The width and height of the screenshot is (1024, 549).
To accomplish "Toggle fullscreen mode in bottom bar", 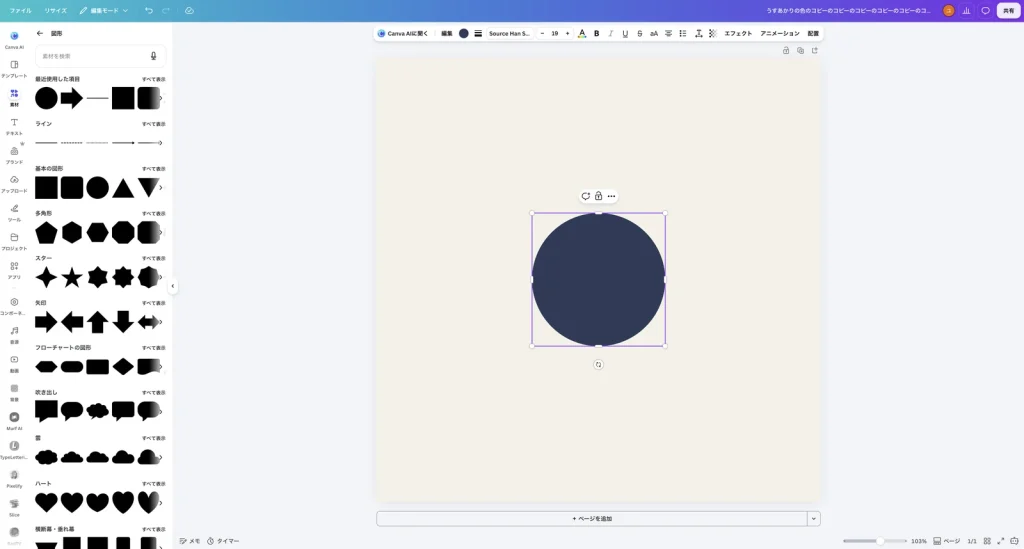I will coord(1000,541).
